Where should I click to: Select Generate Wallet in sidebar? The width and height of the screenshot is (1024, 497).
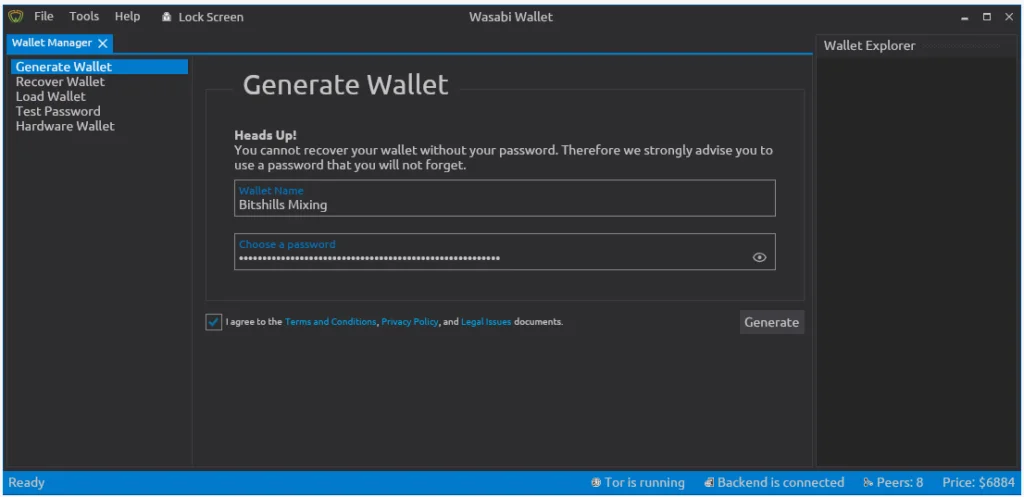[99, 67]
